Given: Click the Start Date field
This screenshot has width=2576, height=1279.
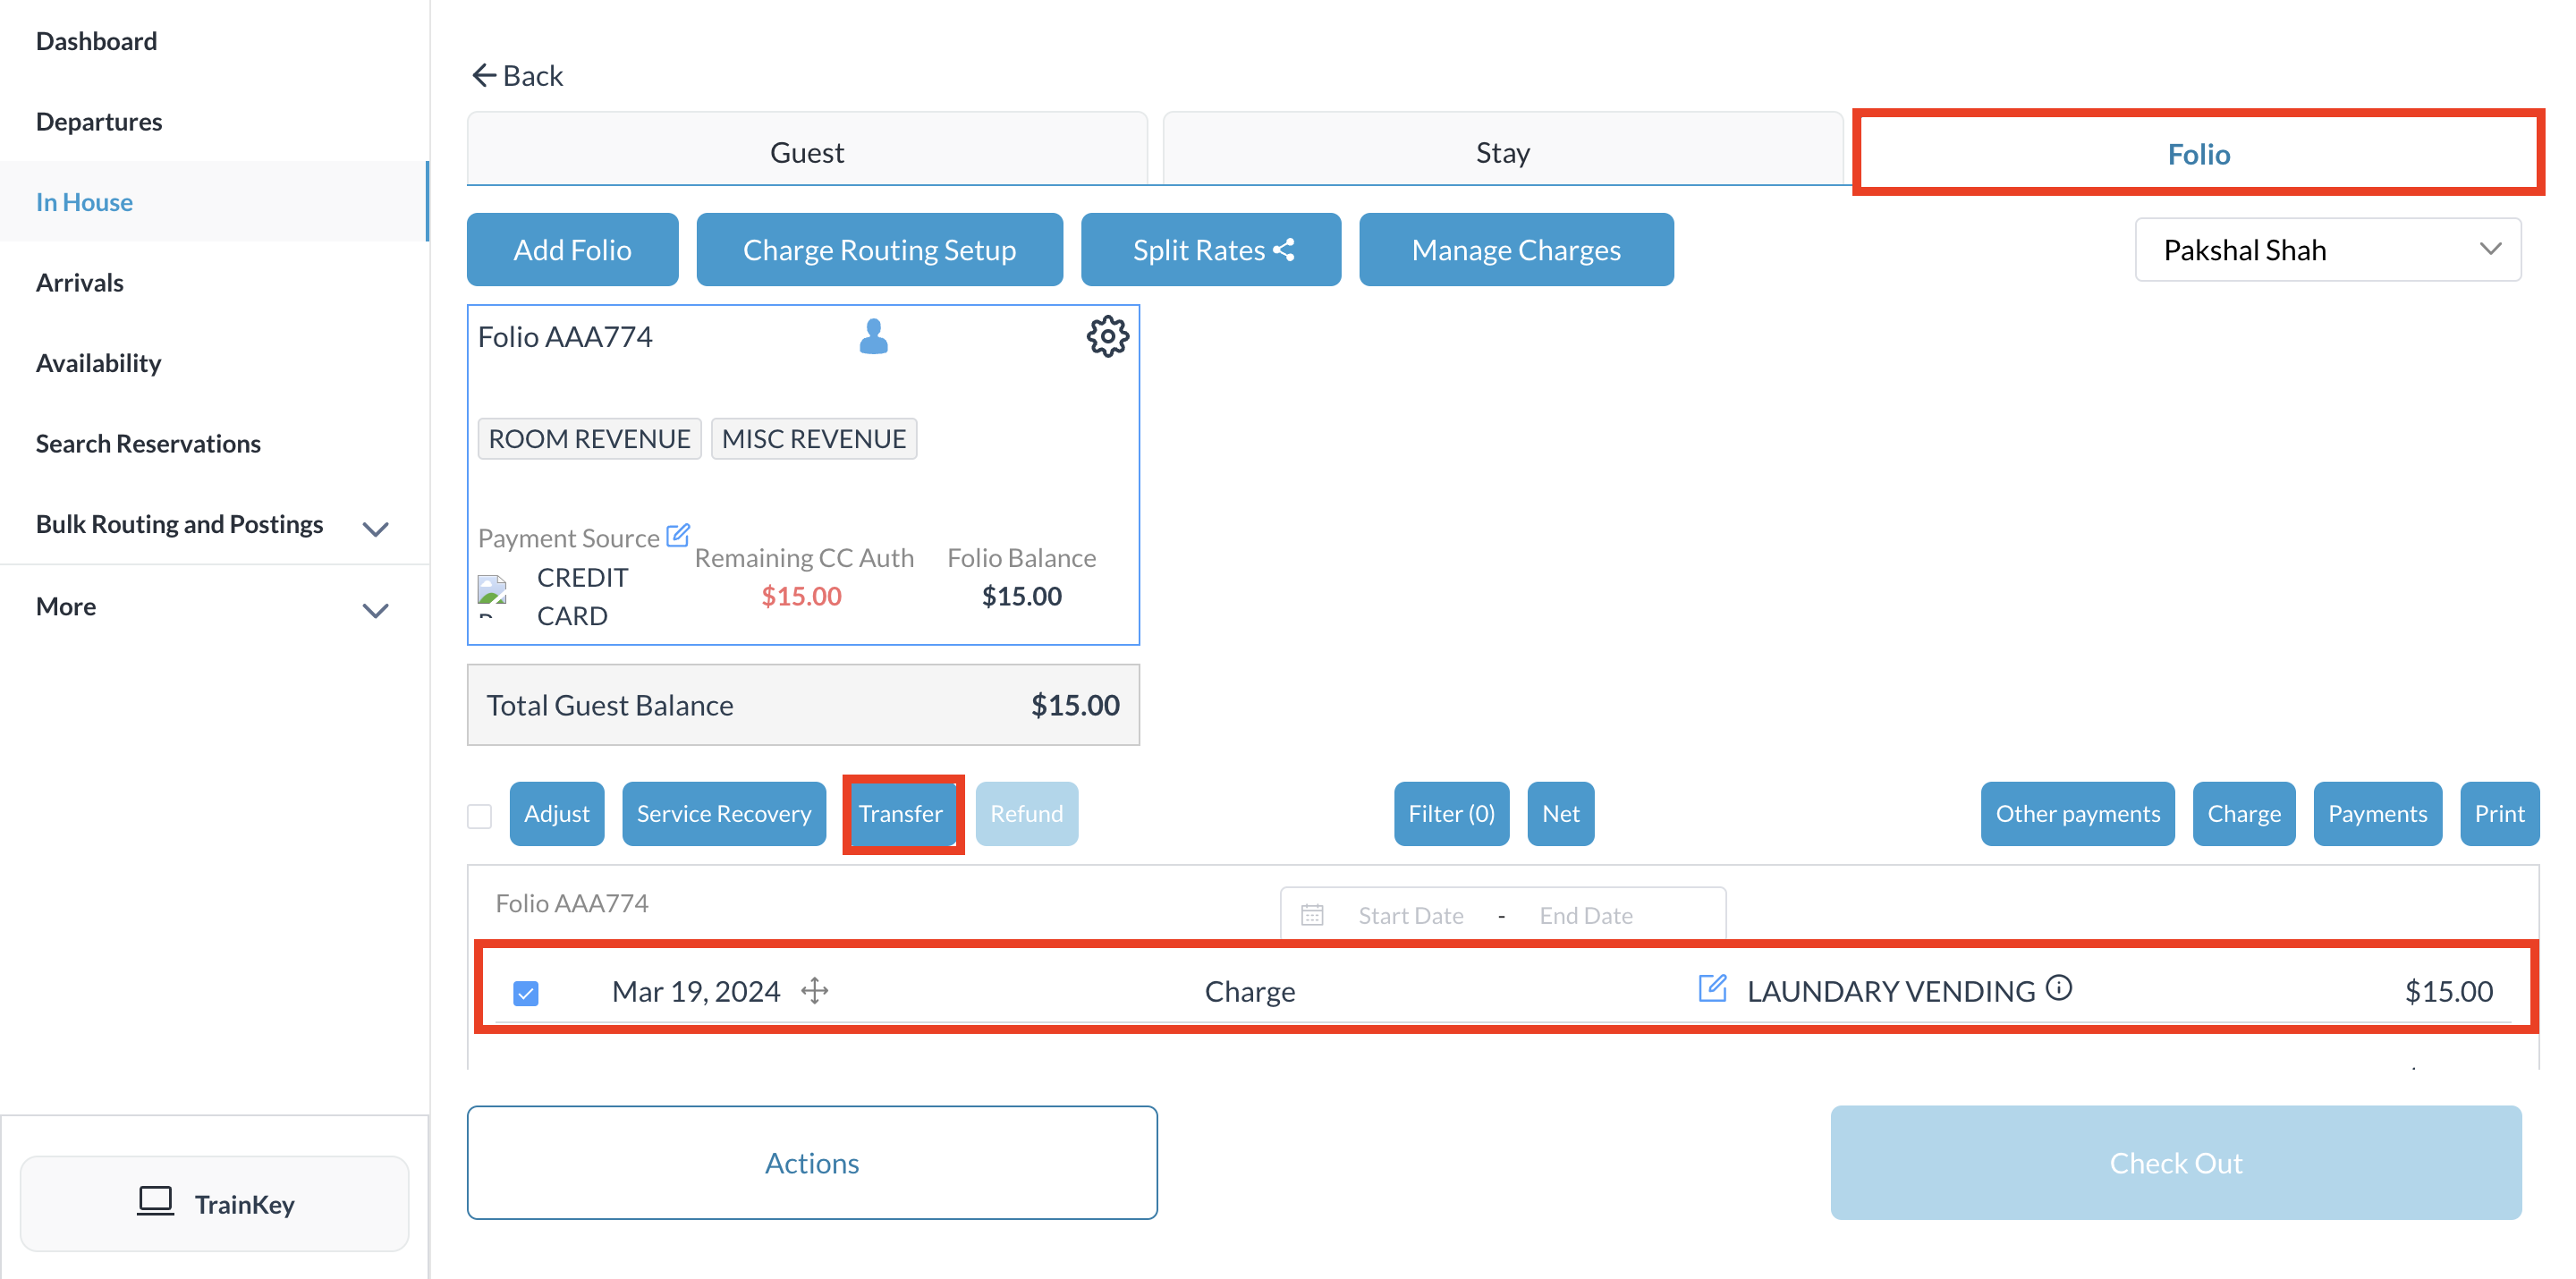Looking at the screenshot, I should tap(1410, 915).
